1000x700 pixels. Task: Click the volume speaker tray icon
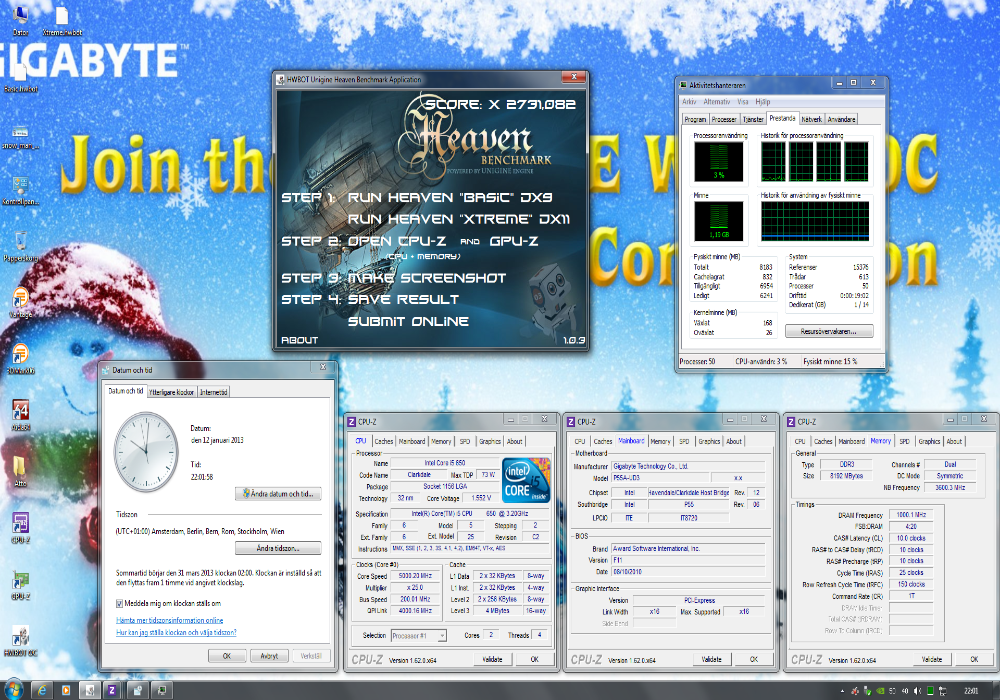pos(917,690)
